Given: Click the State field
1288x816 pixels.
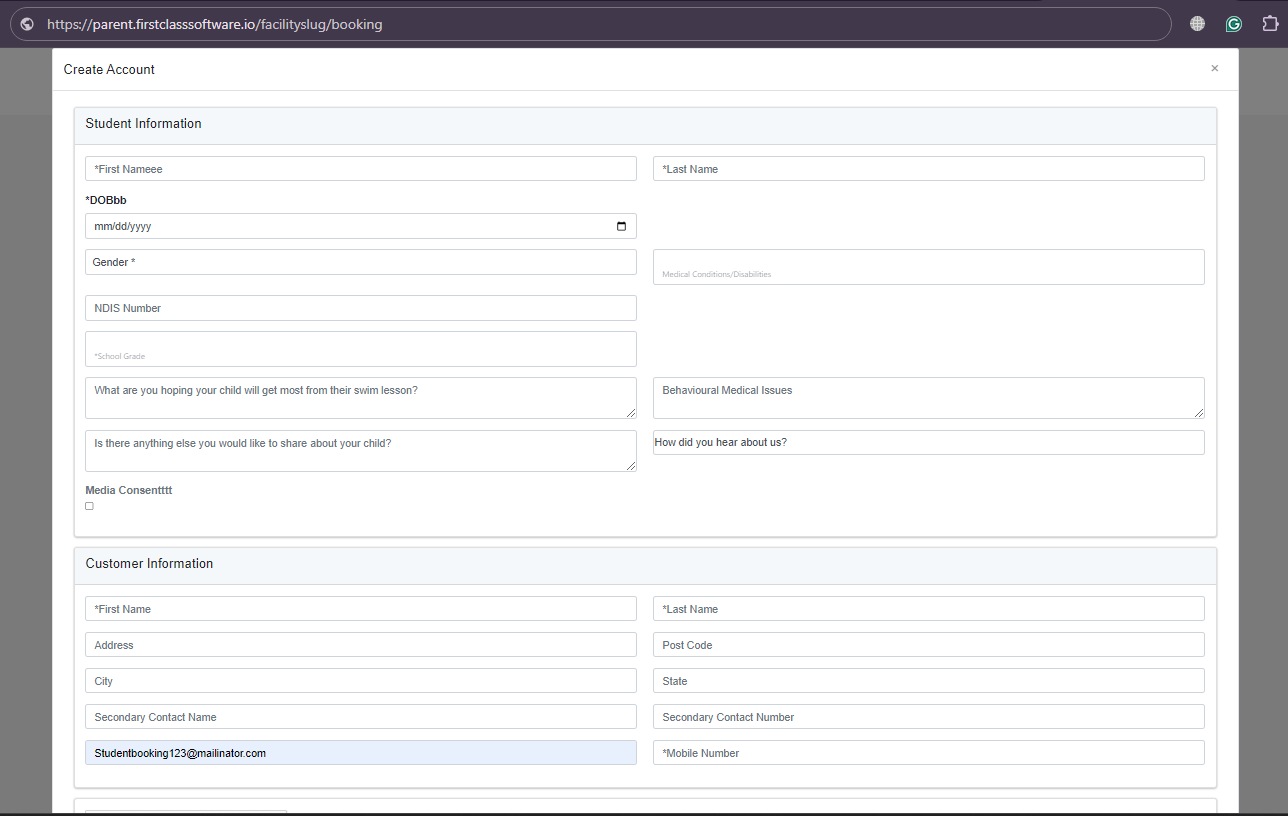Looking at the screenshot, I should tap(929, 681).
